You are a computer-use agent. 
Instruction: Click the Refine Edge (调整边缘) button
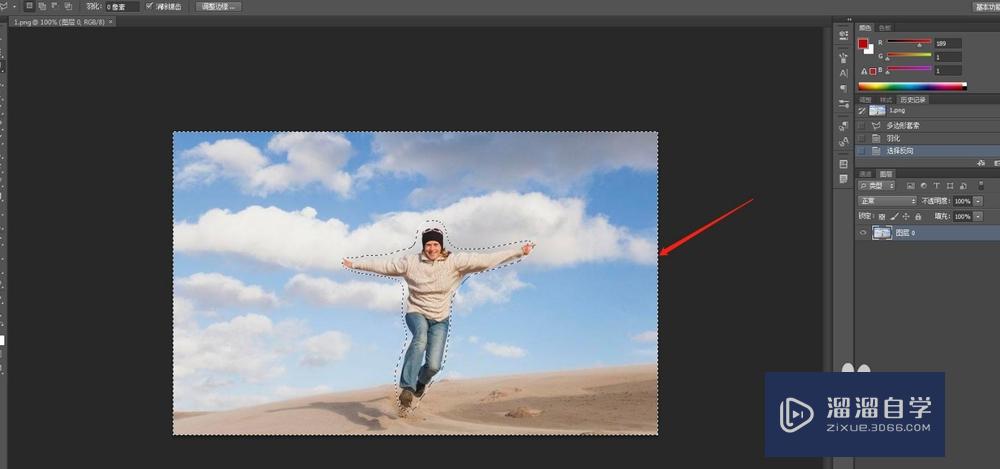pyautogui.click(x=218, y=6)
